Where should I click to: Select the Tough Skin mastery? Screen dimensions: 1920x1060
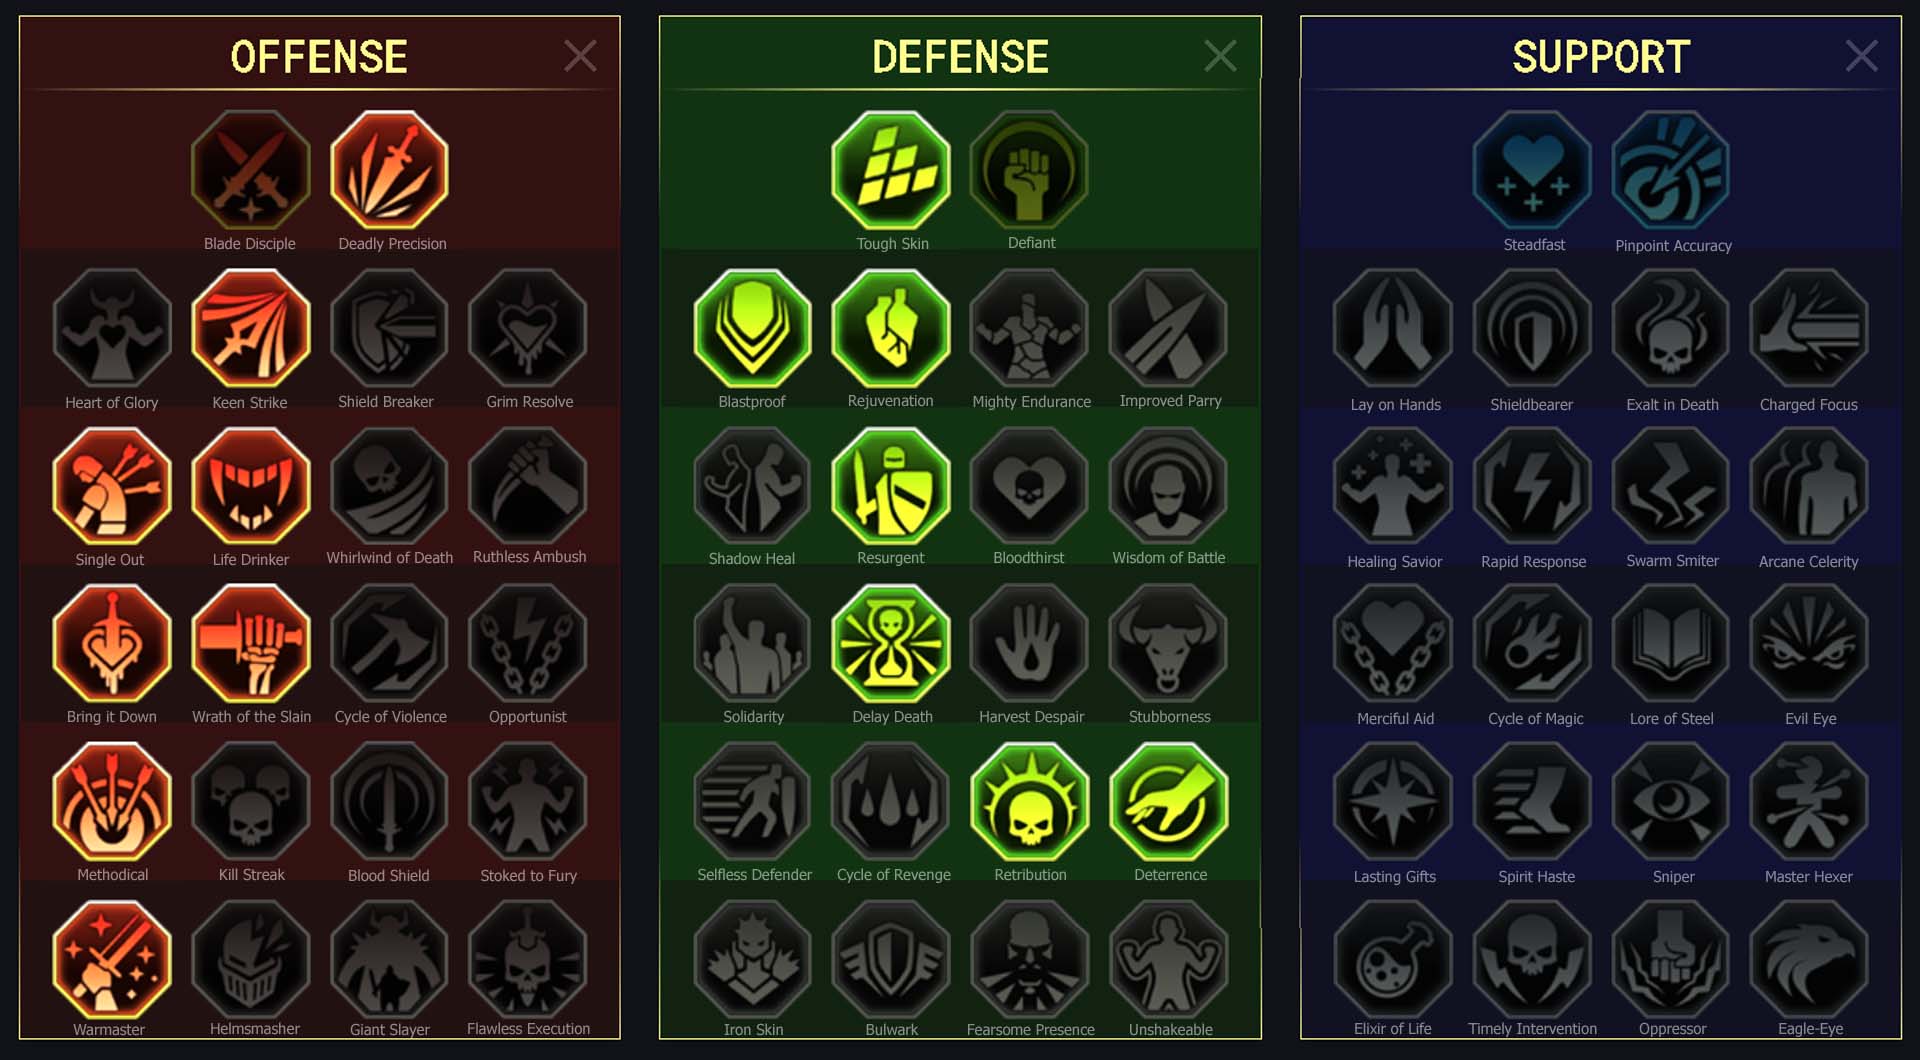(x=891, y=170)
